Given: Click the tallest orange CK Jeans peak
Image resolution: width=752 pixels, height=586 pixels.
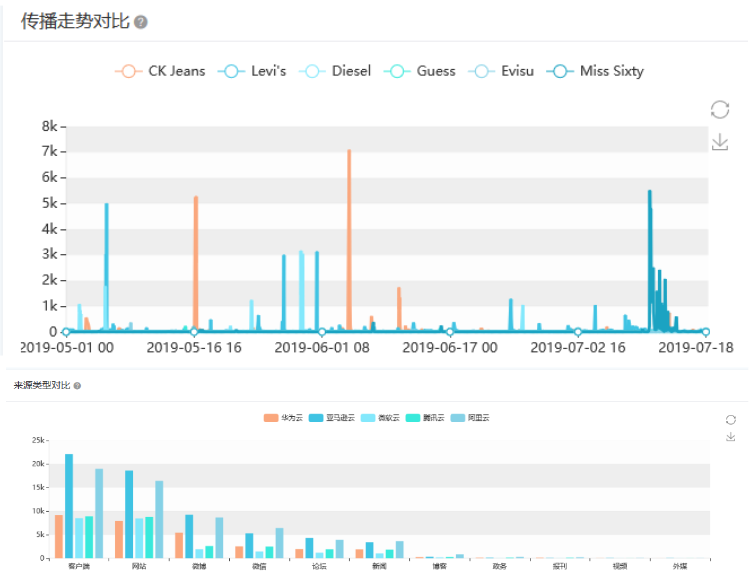Looking at the screenshot, I should point(349,152).
